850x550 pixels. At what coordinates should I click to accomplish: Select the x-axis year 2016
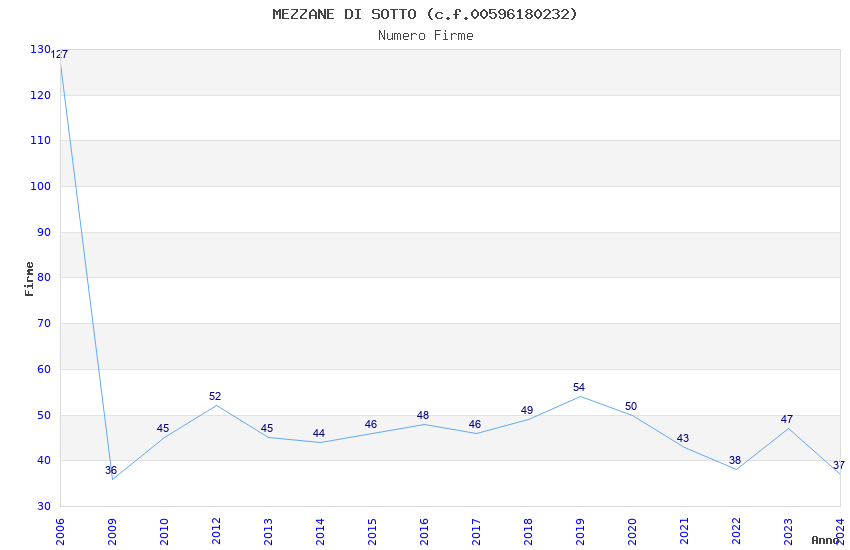point(424,532)
